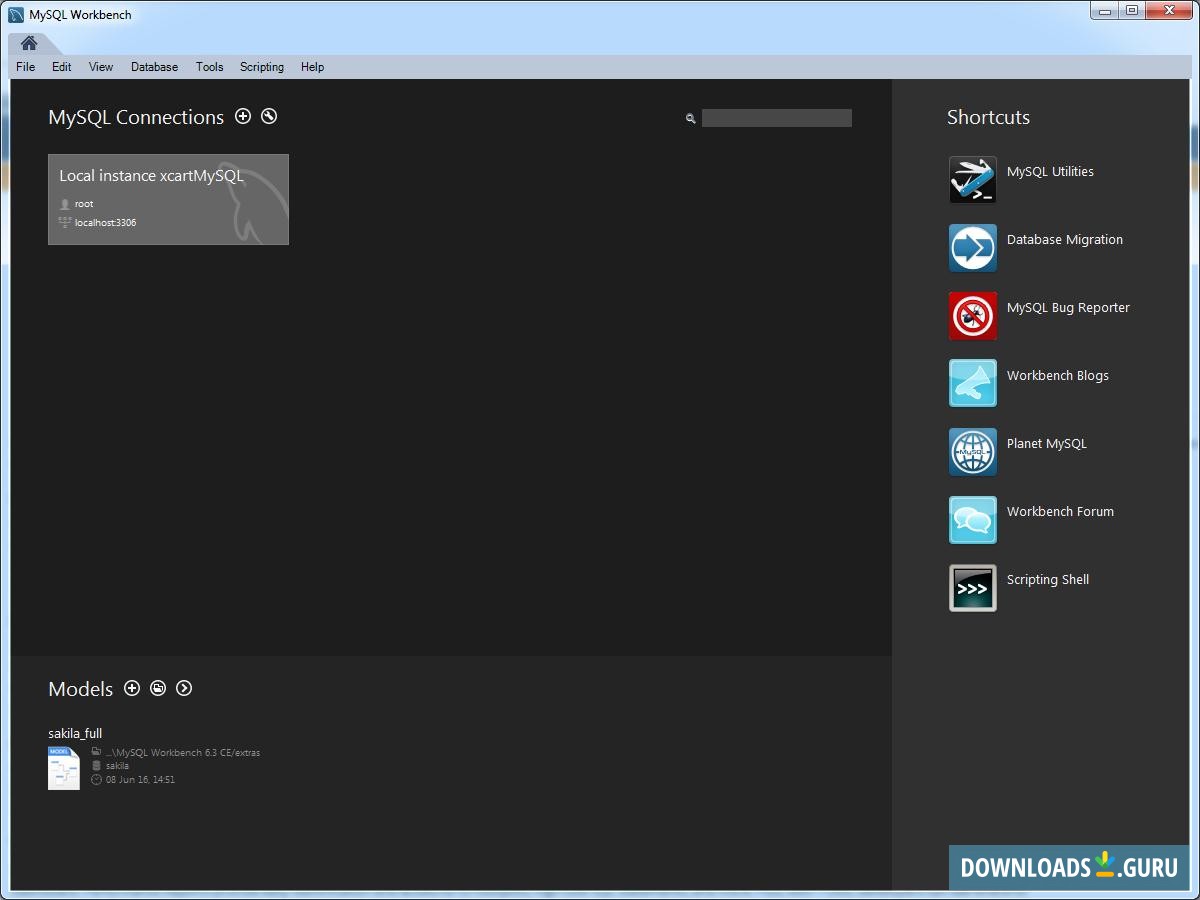Maximize the MySQL Workbench window

tap(1132, 11)
